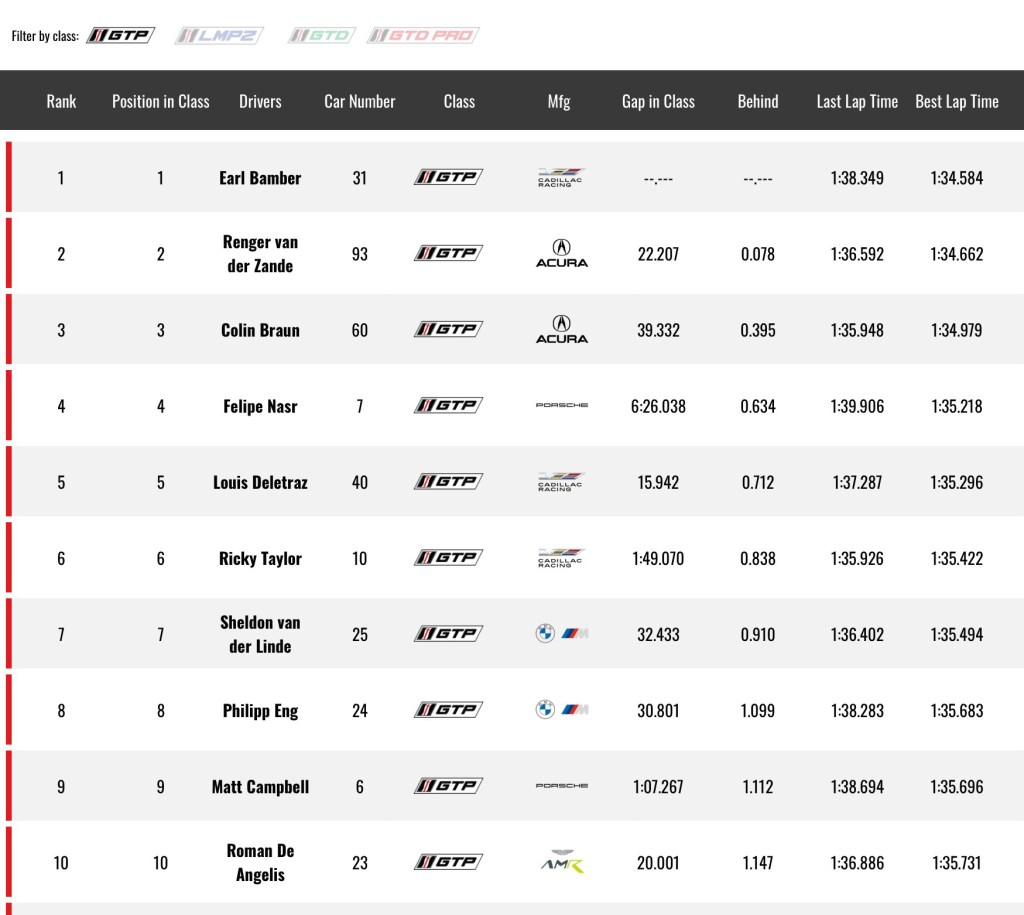1024x915 pixels.
Task: Click Porsche logo in Felipe Nasr row
Action: click(x=562, y=406)
